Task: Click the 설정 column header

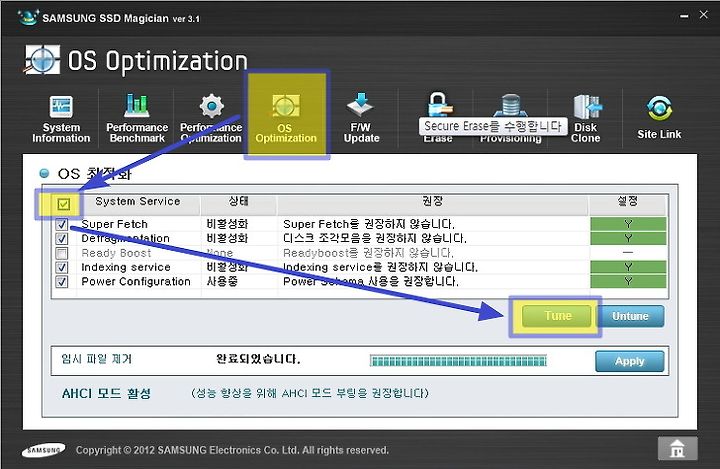Action: (627, 201)
